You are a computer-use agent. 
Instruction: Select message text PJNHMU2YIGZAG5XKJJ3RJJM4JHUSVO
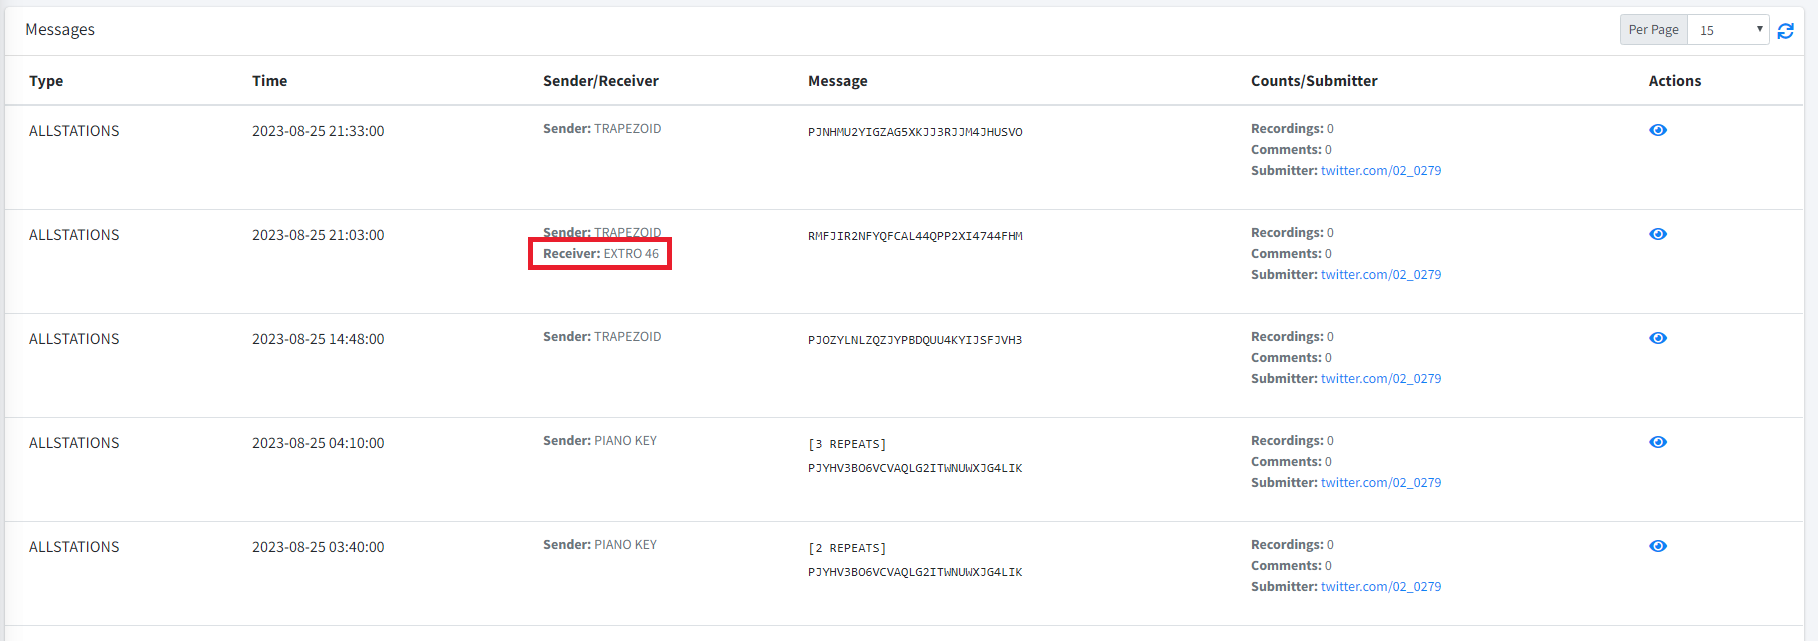pos(915,132)
